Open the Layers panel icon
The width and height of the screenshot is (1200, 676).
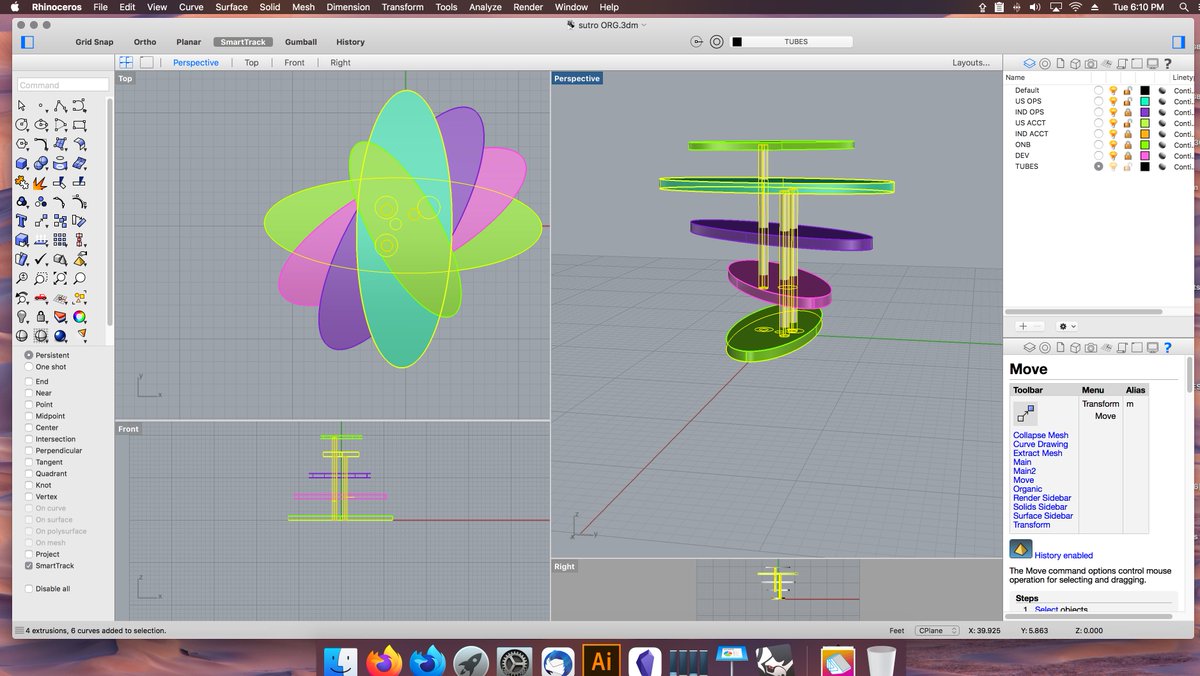[x=1029, y=63]
